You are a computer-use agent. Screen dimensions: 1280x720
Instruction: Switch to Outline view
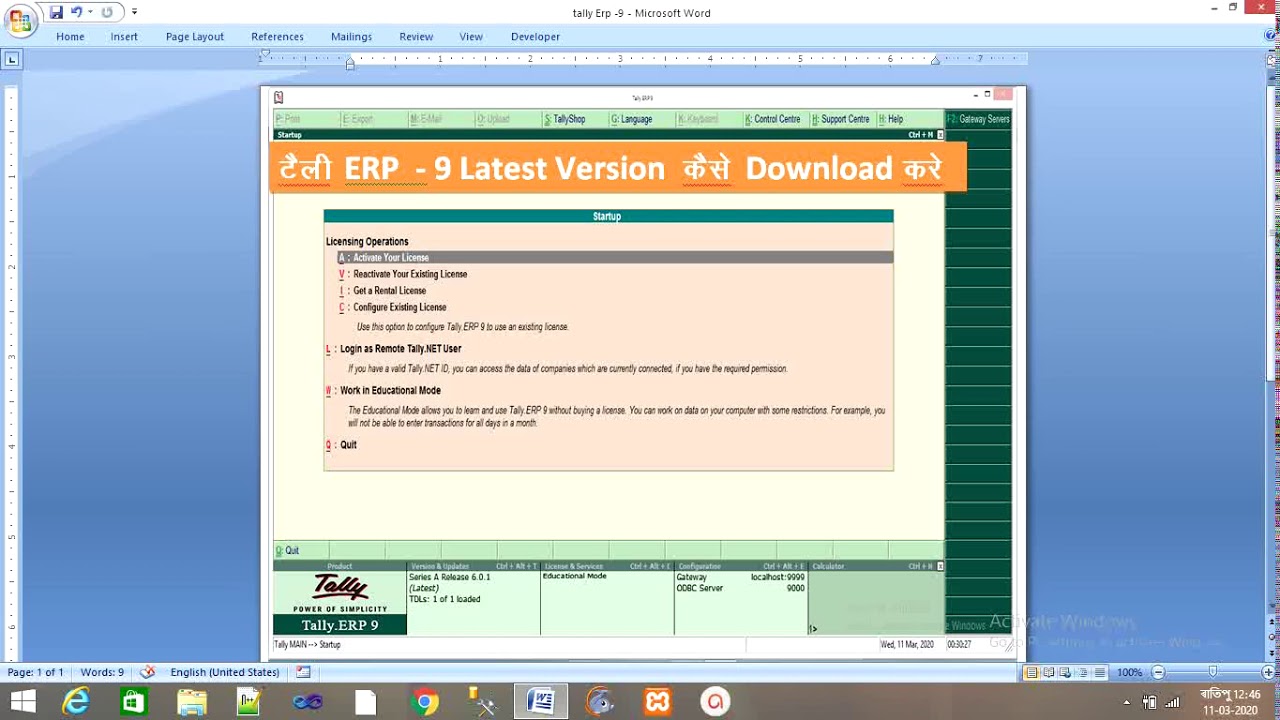(x=1083, y=672)
